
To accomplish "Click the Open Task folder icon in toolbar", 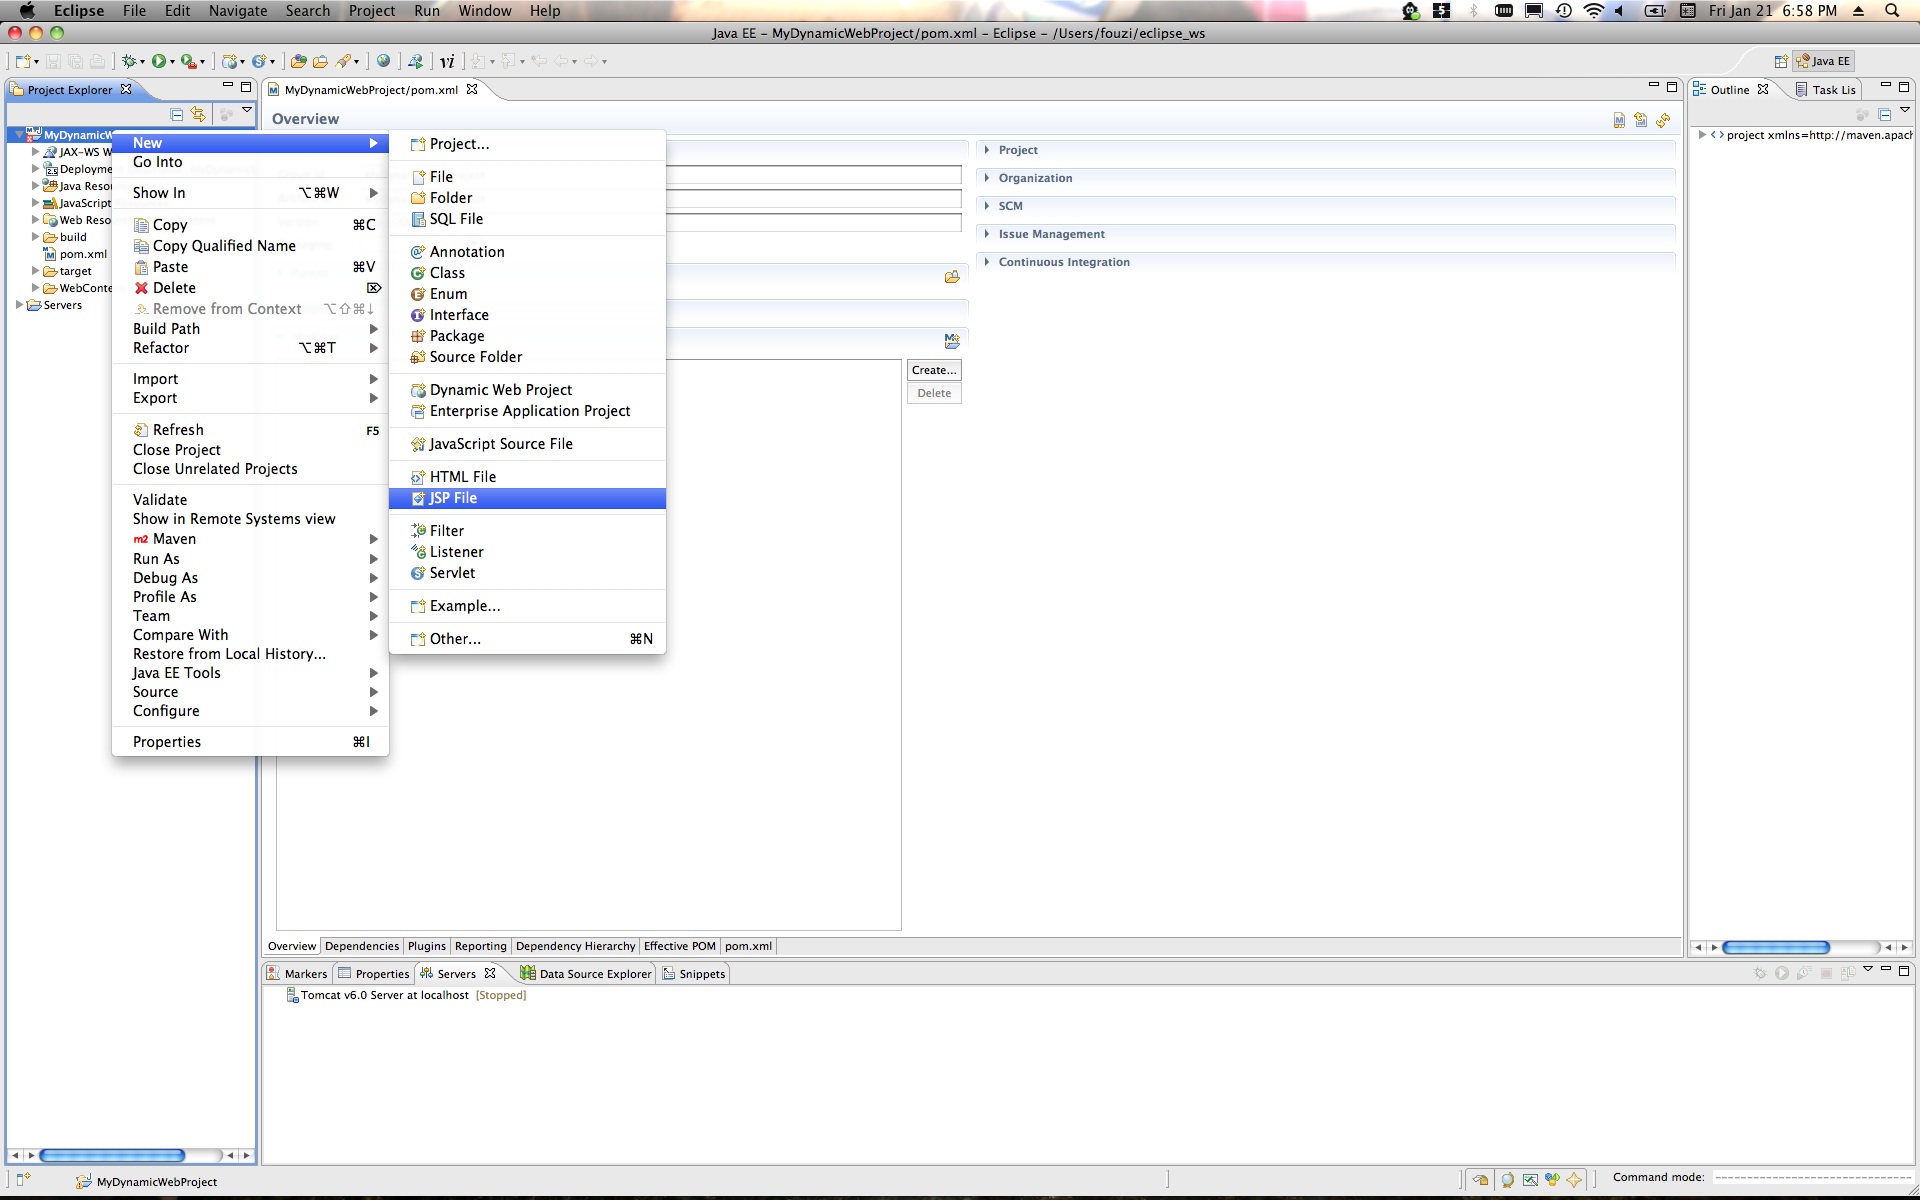I will tap(320, 61).
